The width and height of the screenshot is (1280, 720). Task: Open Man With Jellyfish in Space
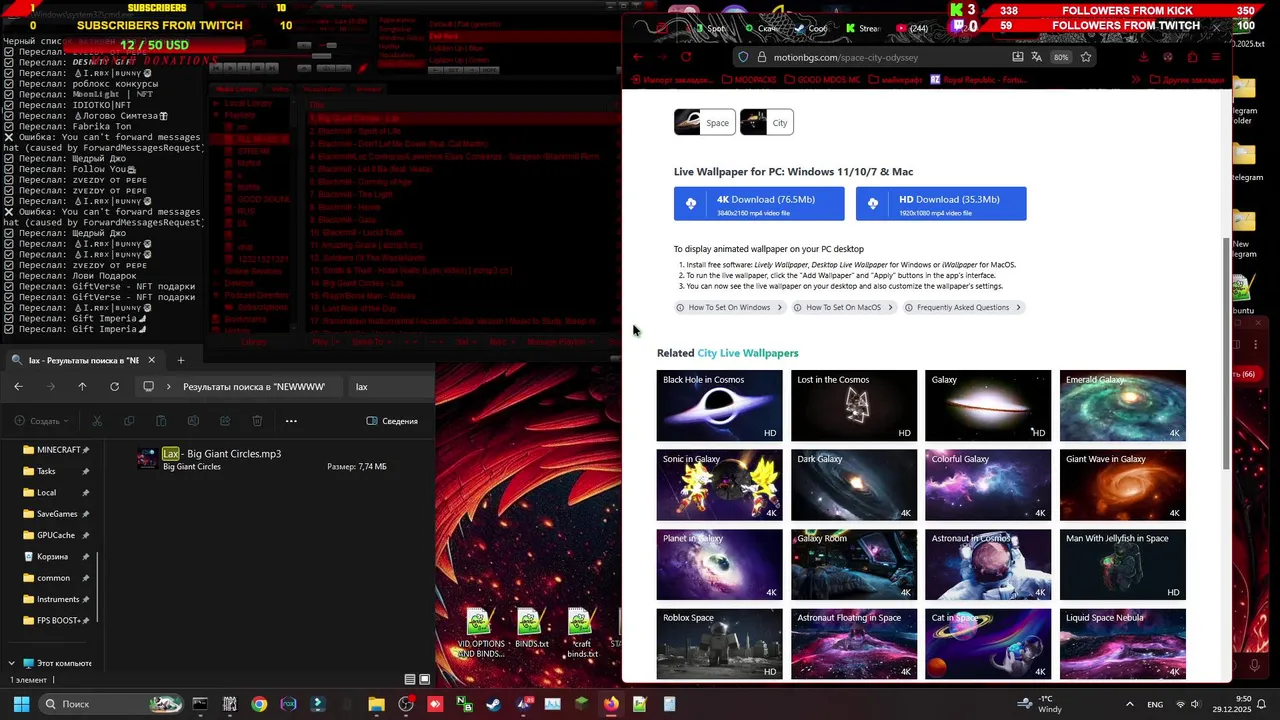tap(1123, 564)
